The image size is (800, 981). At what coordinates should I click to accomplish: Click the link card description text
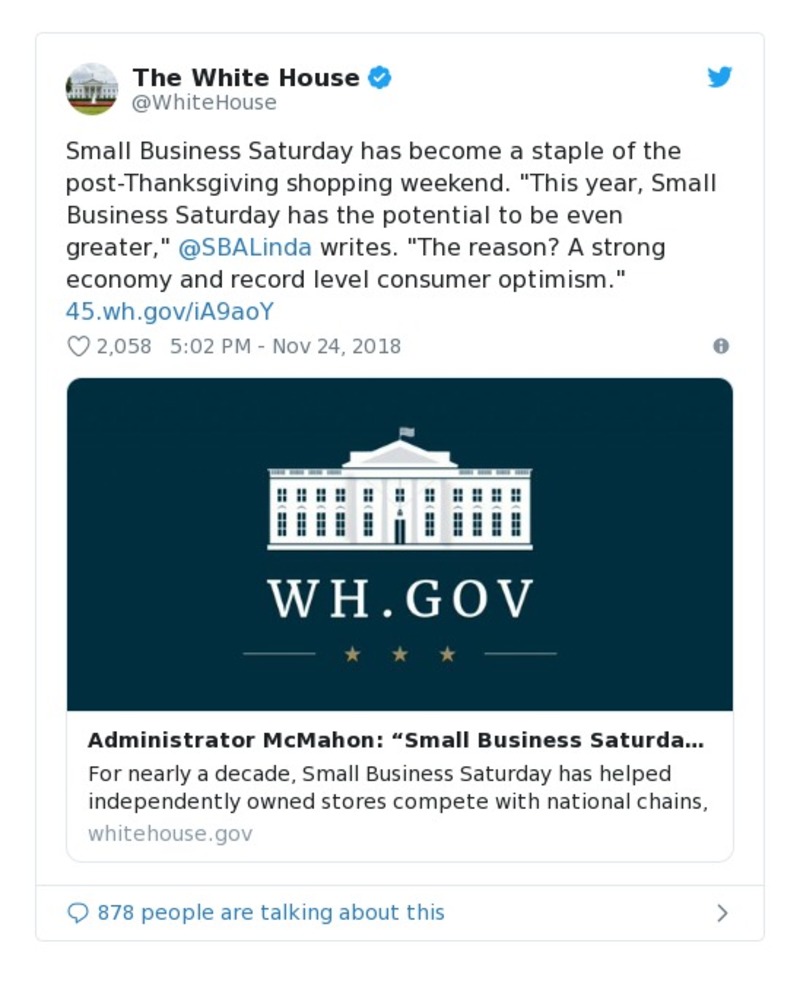(397, 788)
